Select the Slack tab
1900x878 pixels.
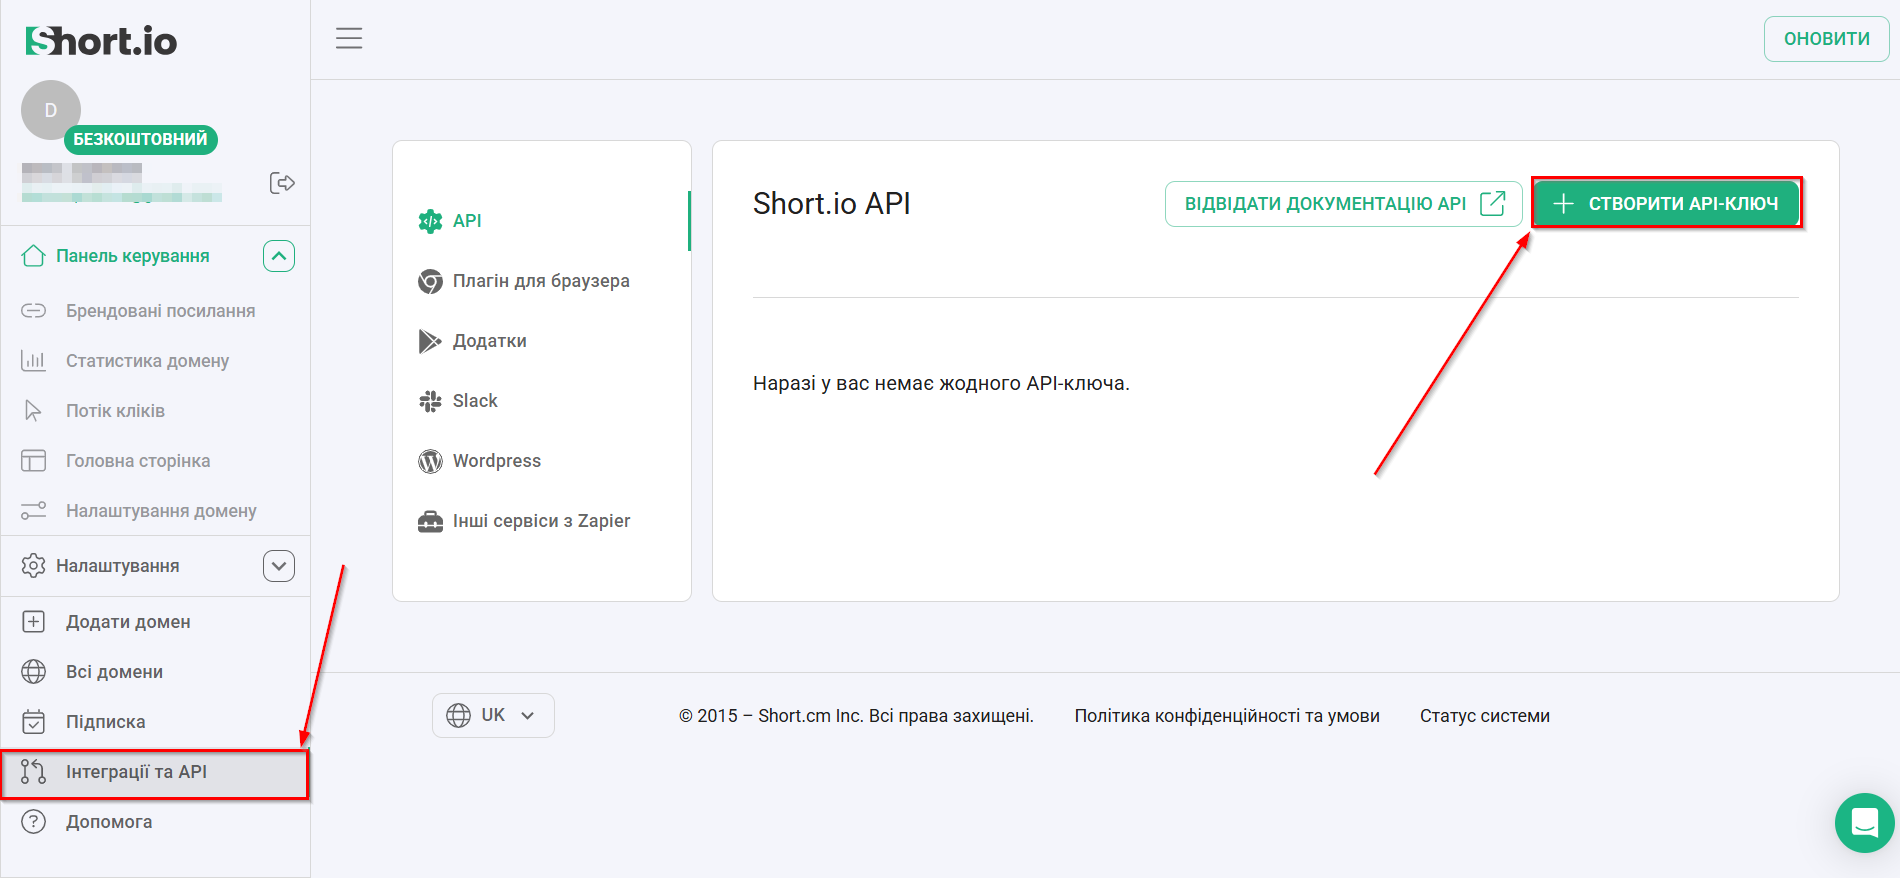coord(540,401)
